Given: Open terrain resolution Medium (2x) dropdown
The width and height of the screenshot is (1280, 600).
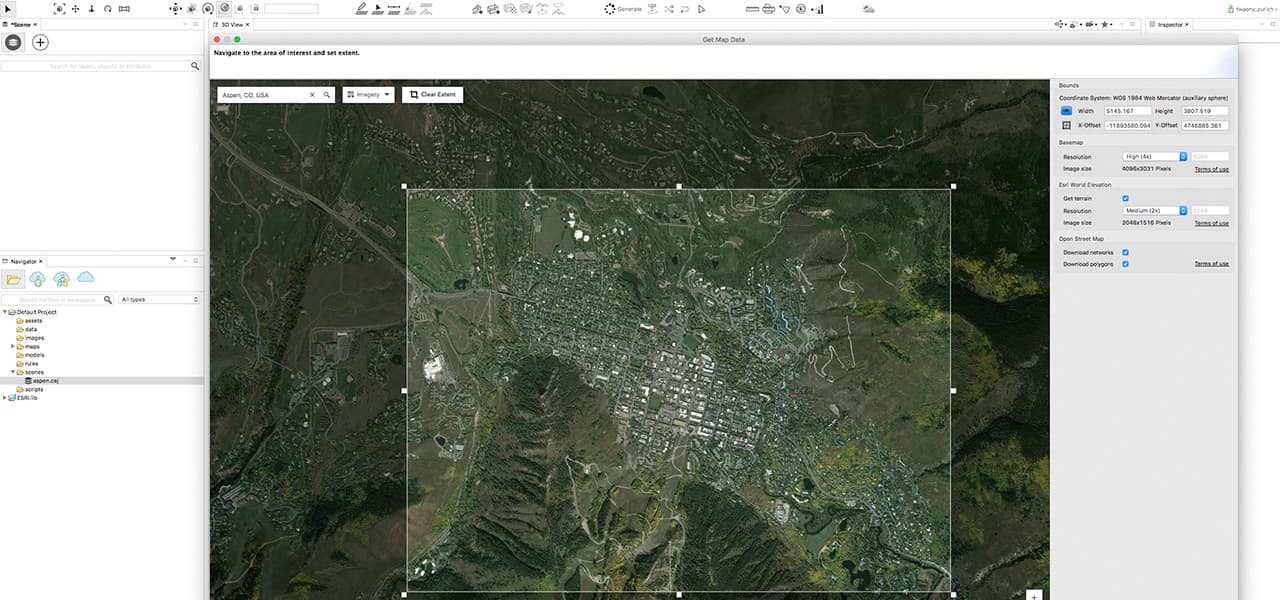Looking at the screenshot, I should (x=1154, y=211).
